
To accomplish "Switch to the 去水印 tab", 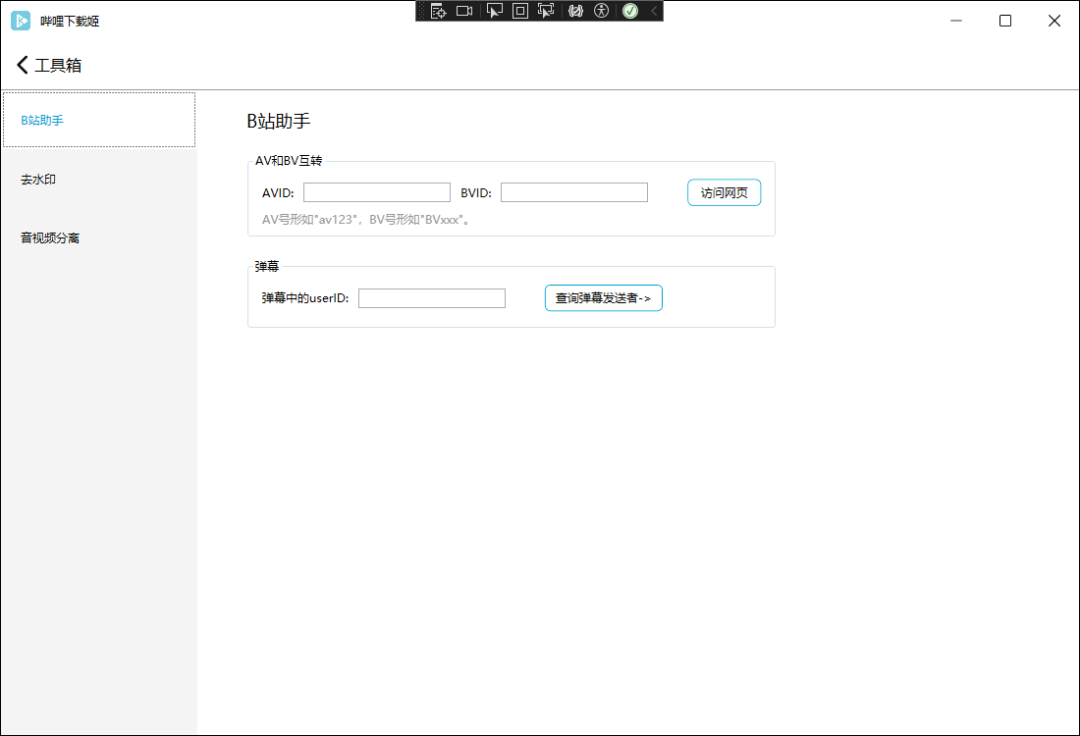I will pyautogui.click(x=99, y=179).
